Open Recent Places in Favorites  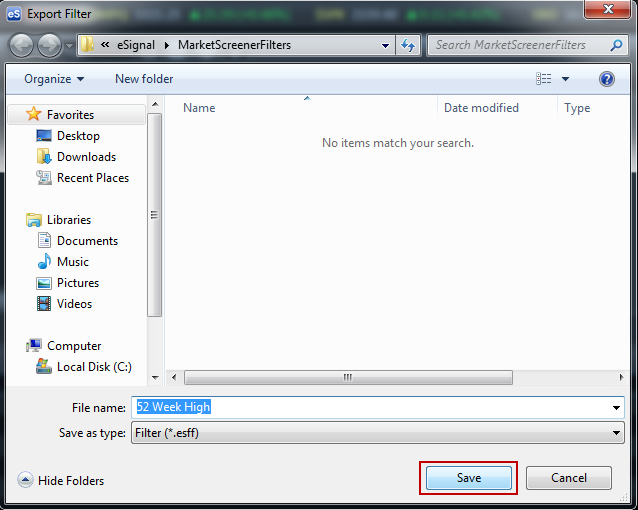click(x=93, y=178)
